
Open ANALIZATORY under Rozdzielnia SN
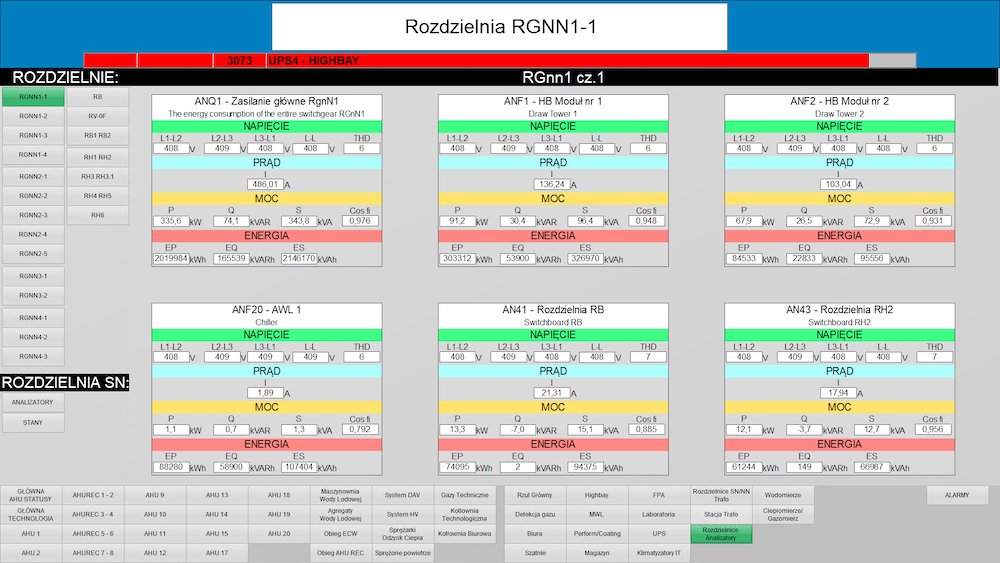(33, 402)
